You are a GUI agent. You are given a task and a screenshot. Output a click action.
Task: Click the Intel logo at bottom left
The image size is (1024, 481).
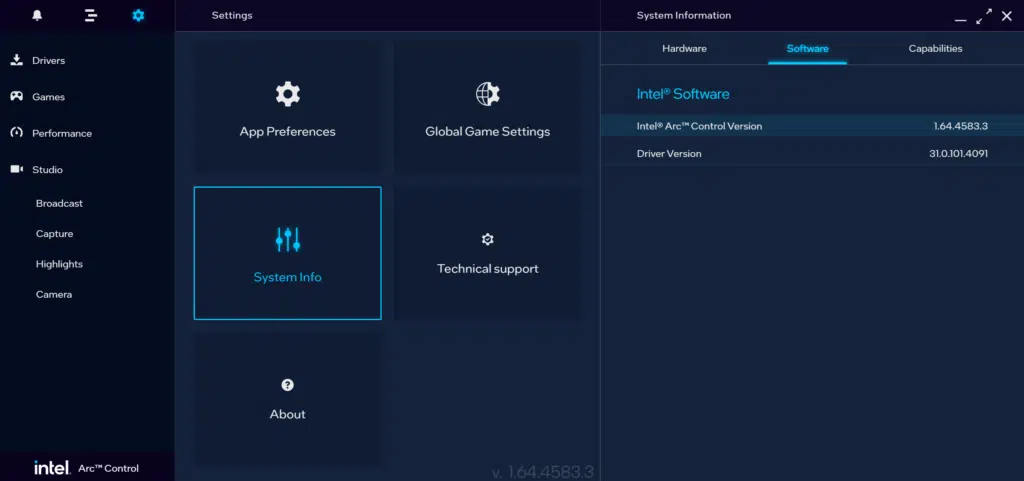52,468
